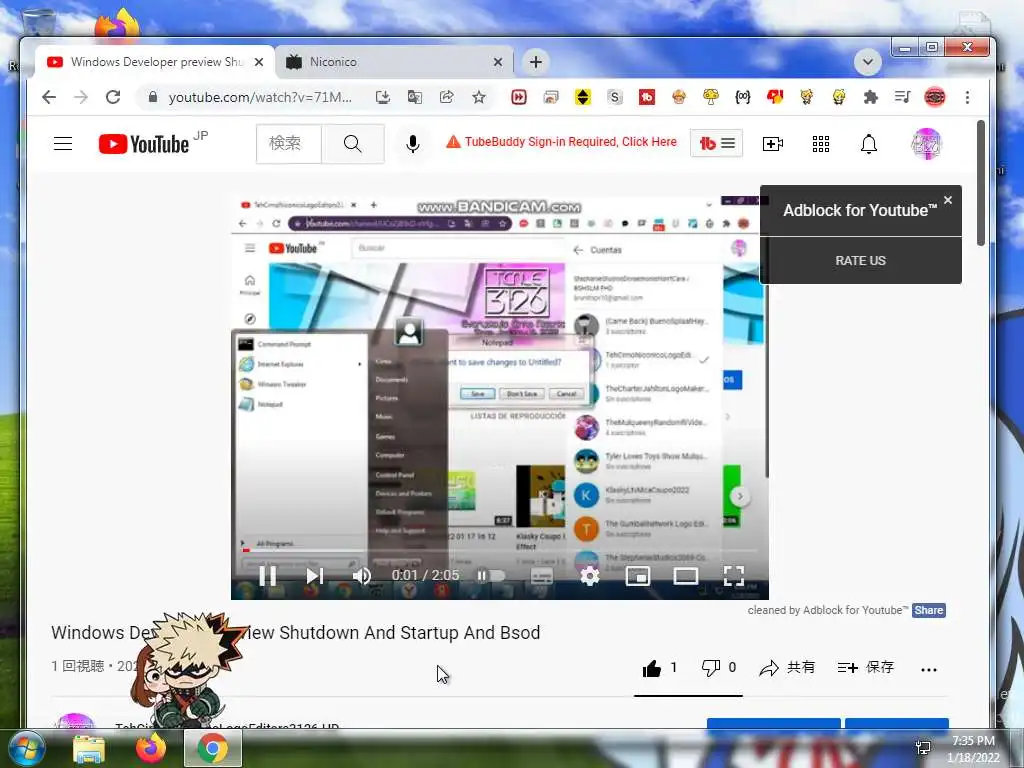Open the three-dot more actions under the video
Viewport: 1024px width, 768px height.
click(929, 669)
